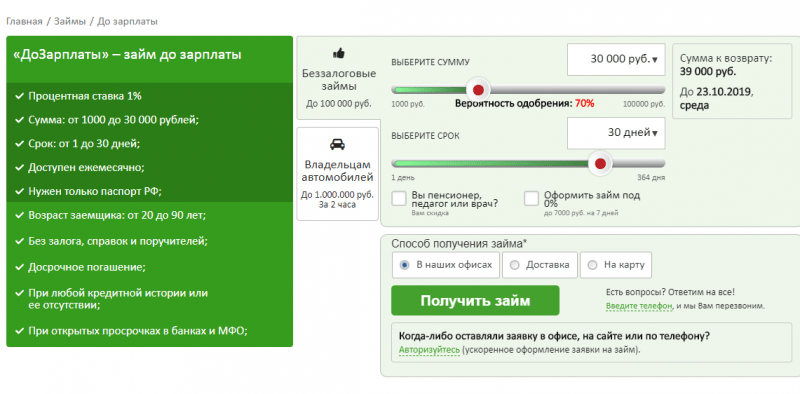
Task: Click checkmark icon beside Нужен только паспорт РФ
Action: pos(20,192)
